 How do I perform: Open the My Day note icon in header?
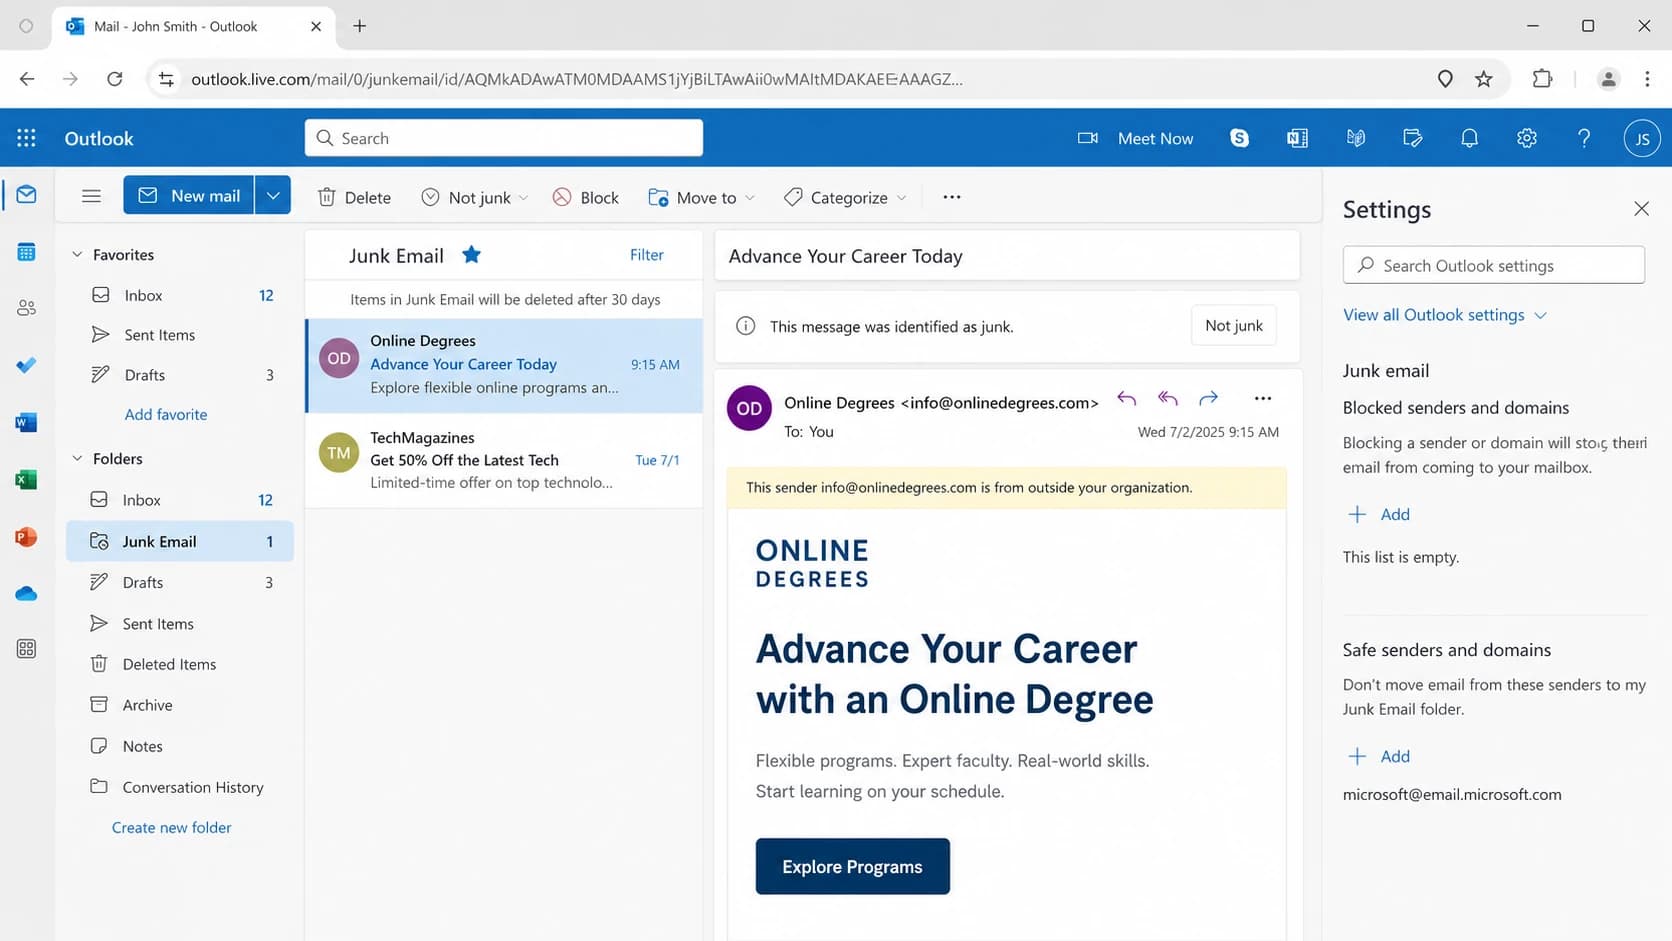click(x=1412, y=138)
